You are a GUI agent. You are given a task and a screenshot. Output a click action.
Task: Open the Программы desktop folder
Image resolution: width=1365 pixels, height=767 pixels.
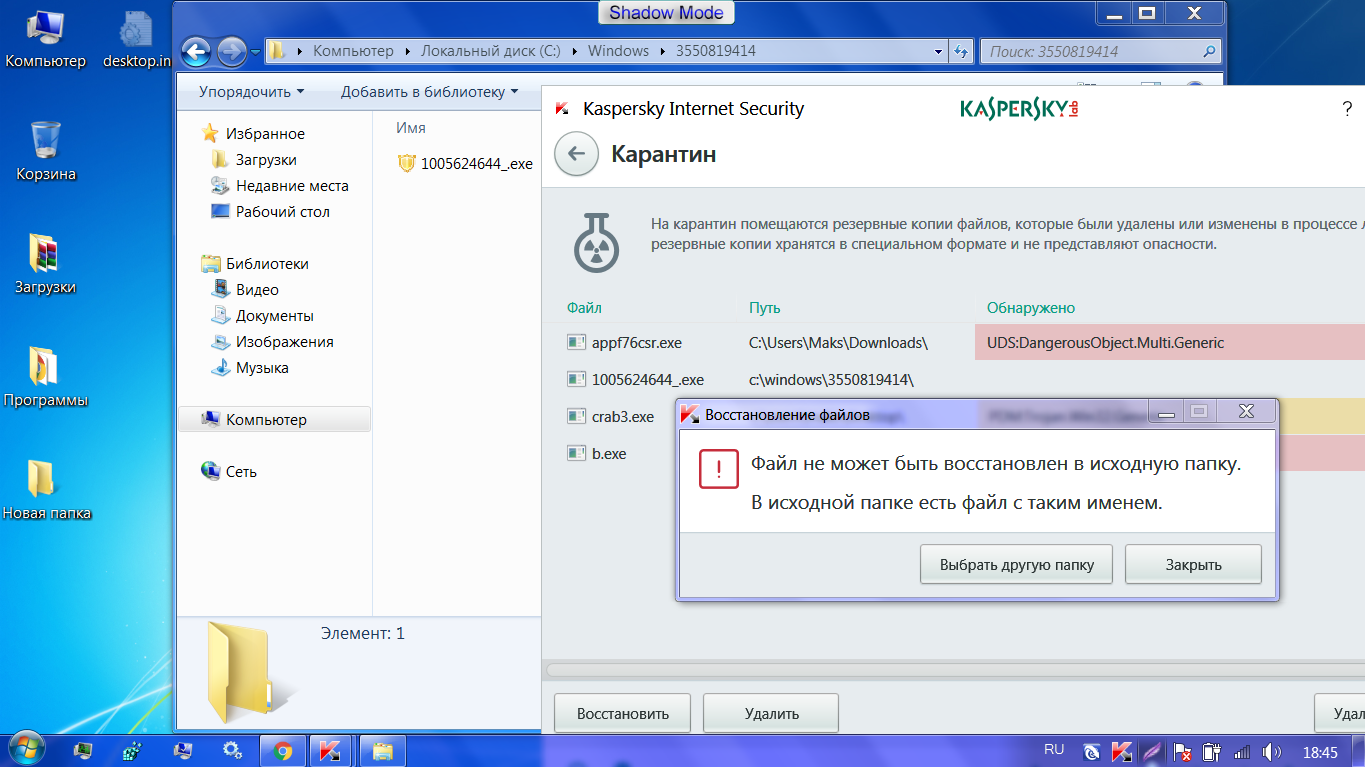pyautogui.click(x=45, y=377)
